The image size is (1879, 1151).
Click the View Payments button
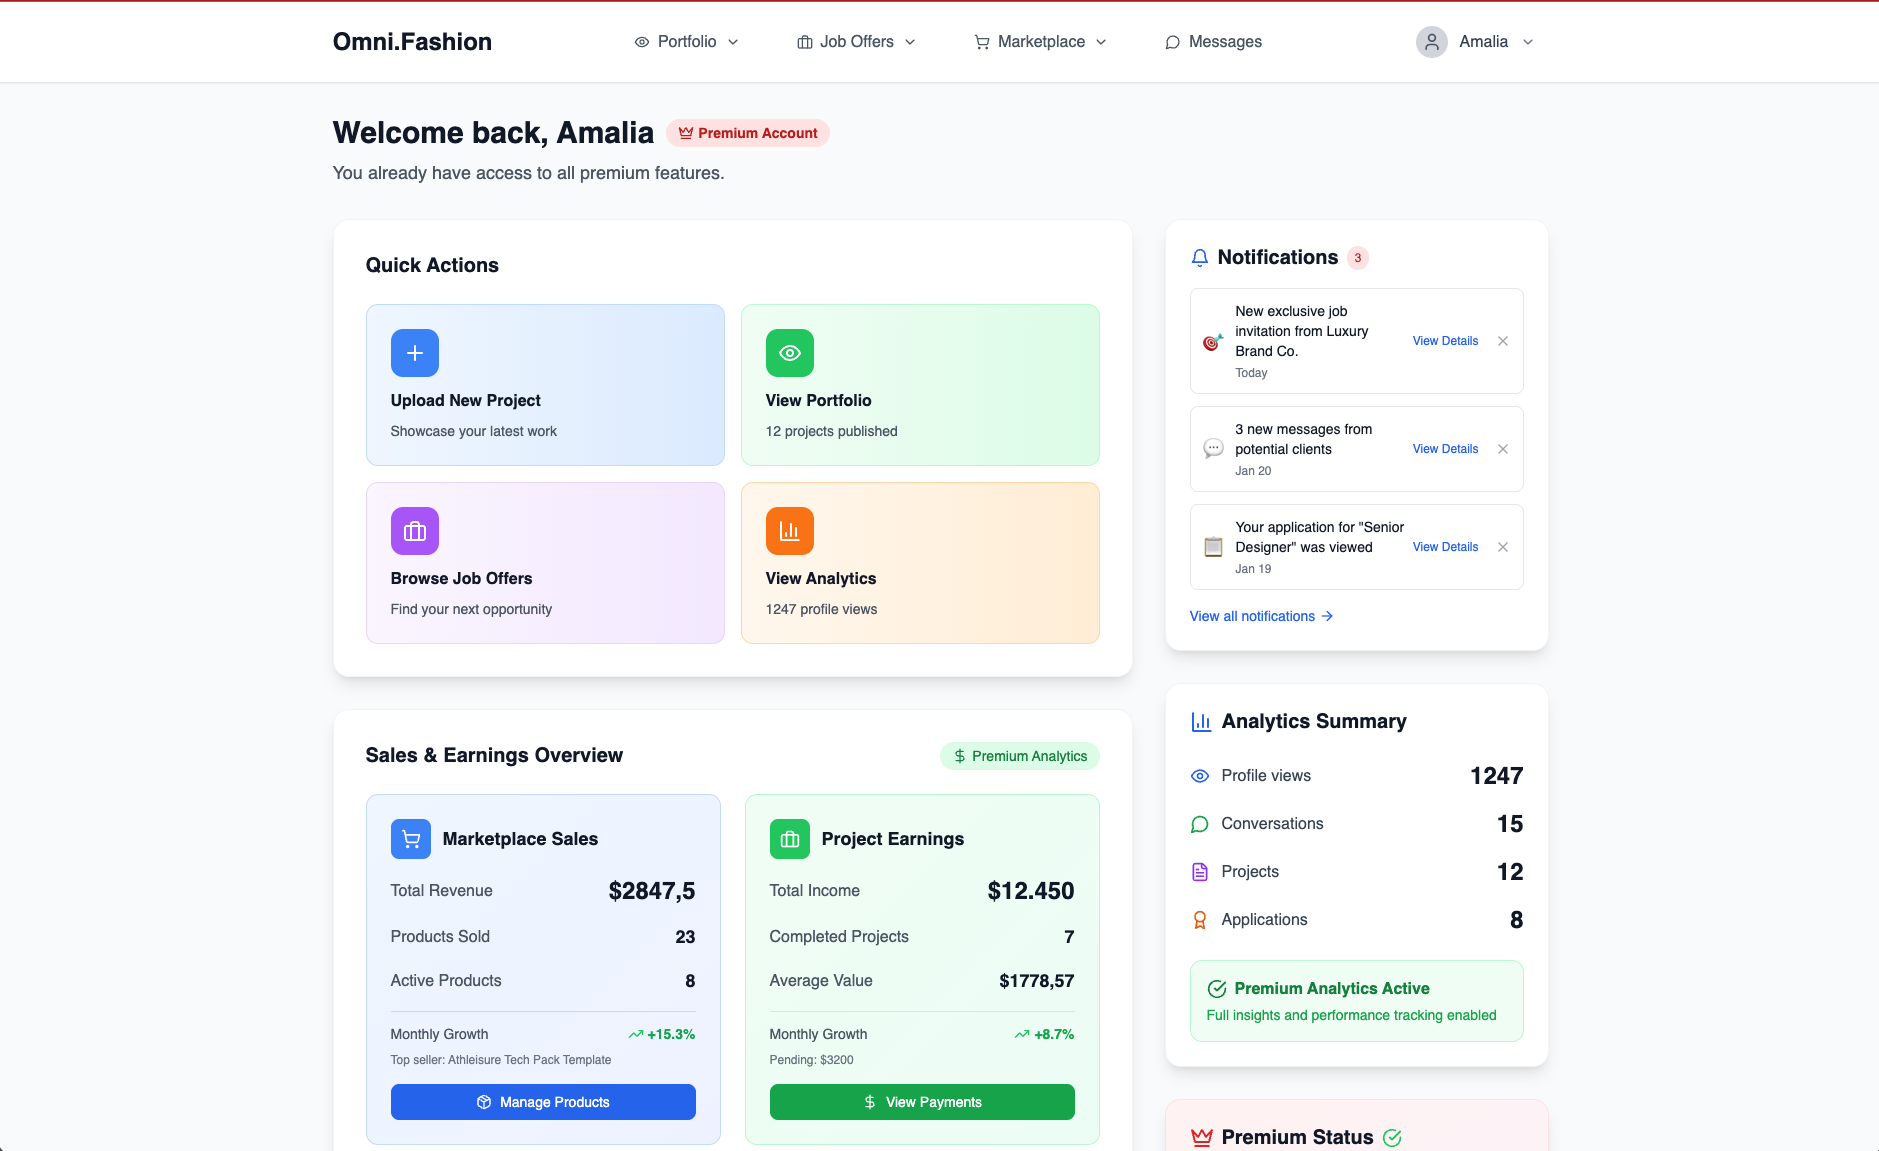[x=922, y=1102]
